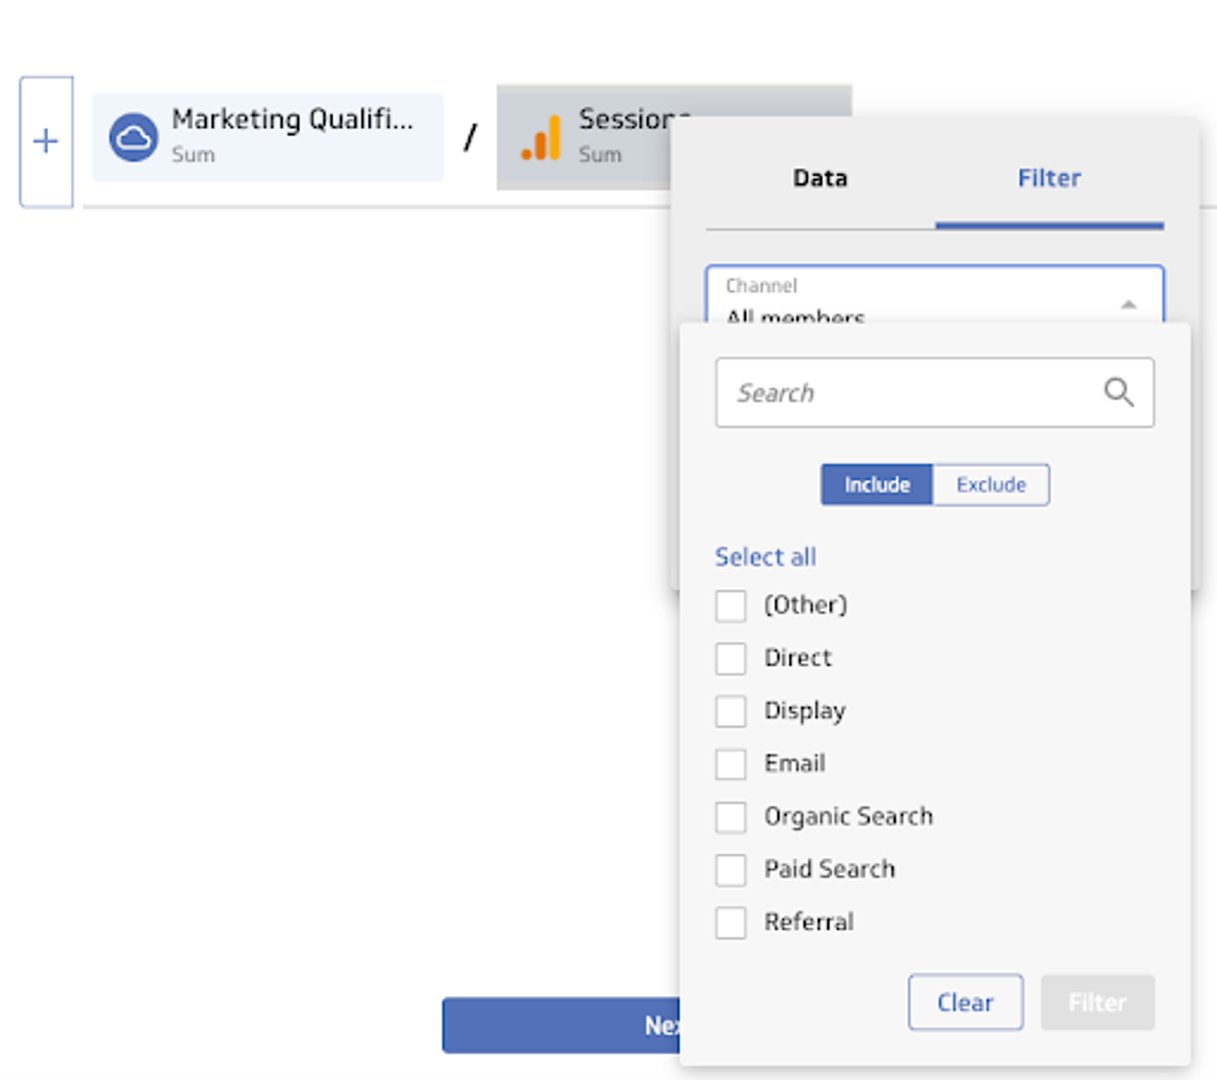This screenshot has width=1217, height=1080.
Task: Click the Organic Search label text
Action: 848,817
